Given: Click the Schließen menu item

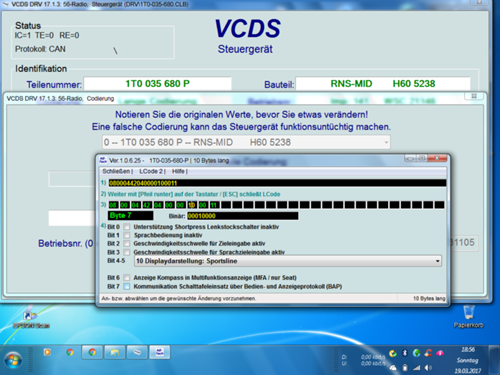Looking at the screenshot, I should [116, 171].
